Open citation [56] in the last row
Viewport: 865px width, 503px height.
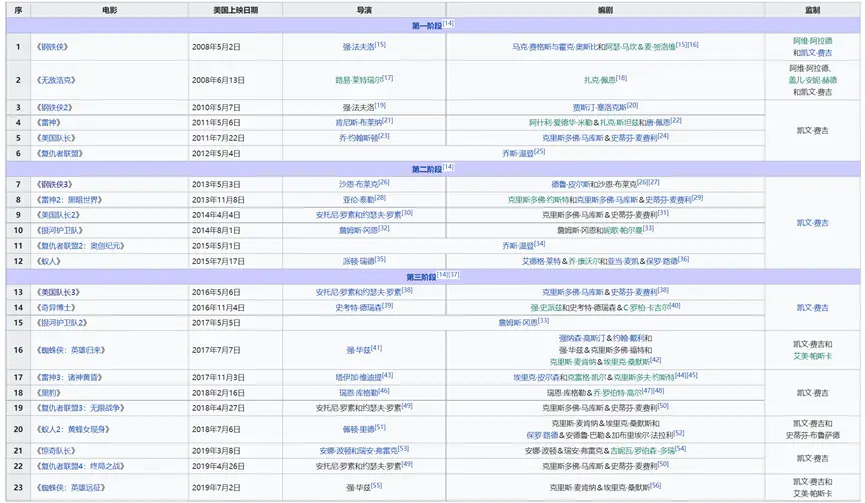(x=655, y=486)
